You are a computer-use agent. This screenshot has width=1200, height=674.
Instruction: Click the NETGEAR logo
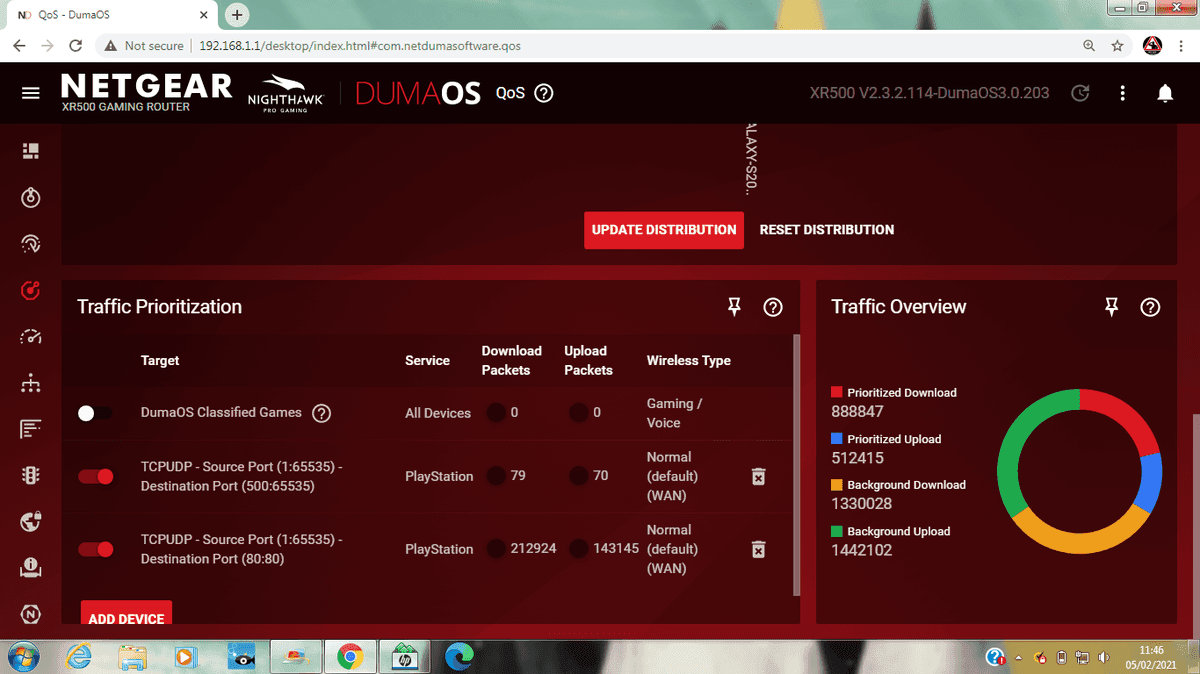[x=147, y=87]
